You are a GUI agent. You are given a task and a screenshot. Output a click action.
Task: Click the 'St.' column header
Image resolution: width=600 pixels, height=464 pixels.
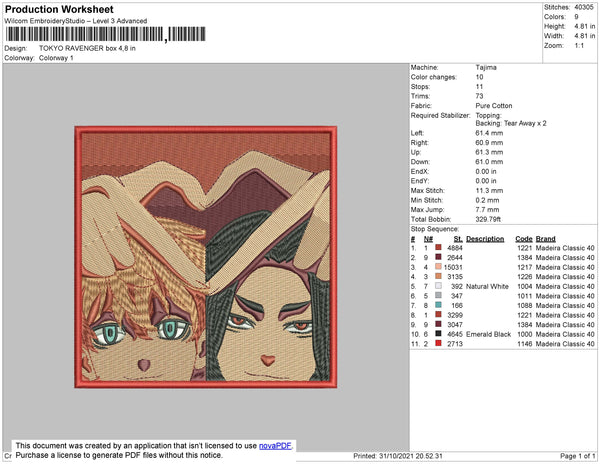click(x=458, y=239)
